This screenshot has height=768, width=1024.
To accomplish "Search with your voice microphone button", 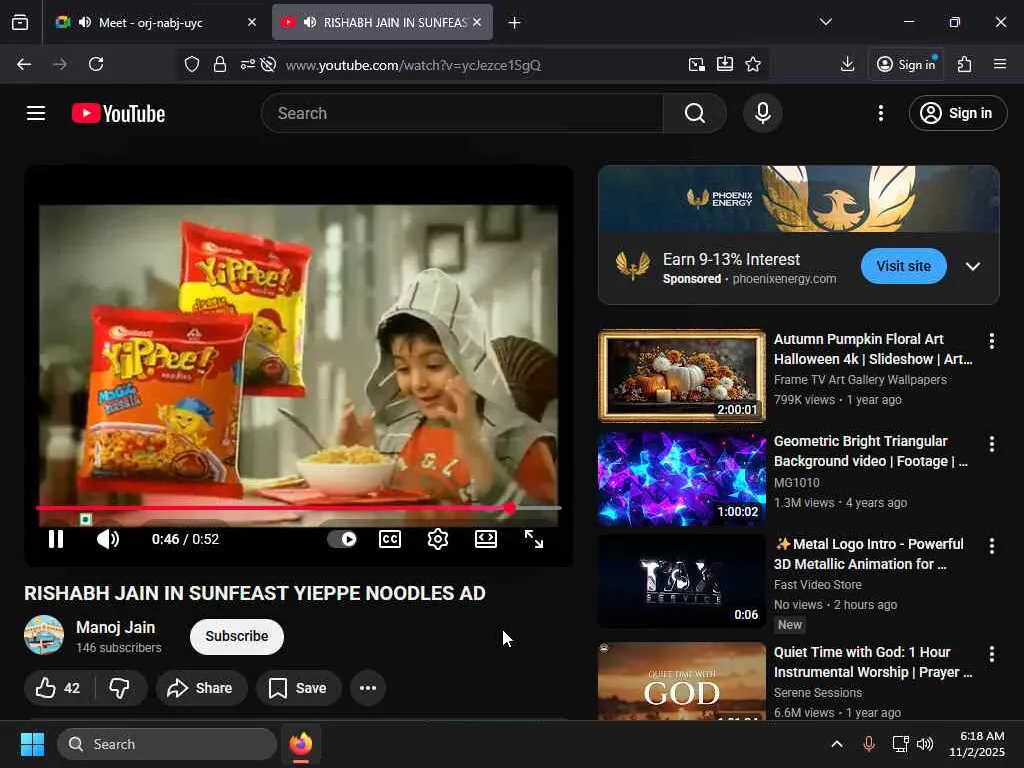I will click(763, 114).
